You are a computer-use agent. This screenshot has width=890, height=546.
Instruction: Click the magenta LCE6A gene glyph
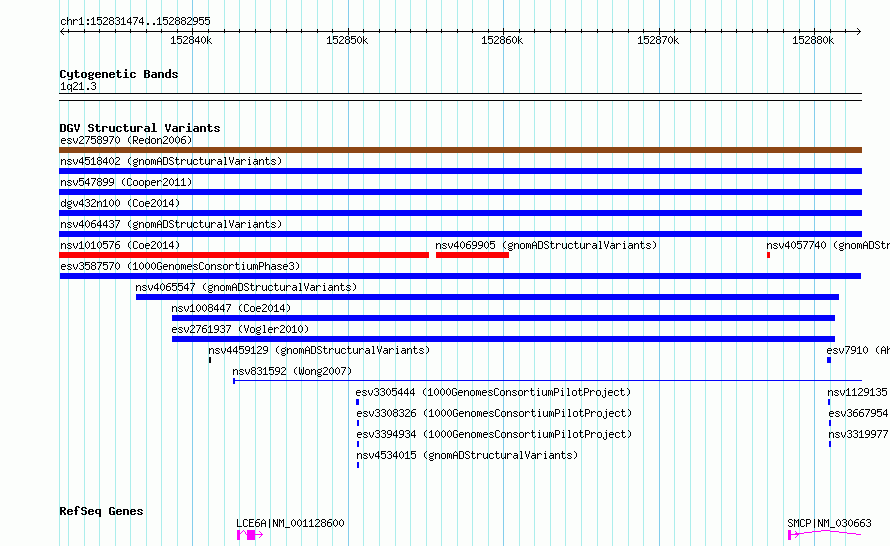(250, 535)
